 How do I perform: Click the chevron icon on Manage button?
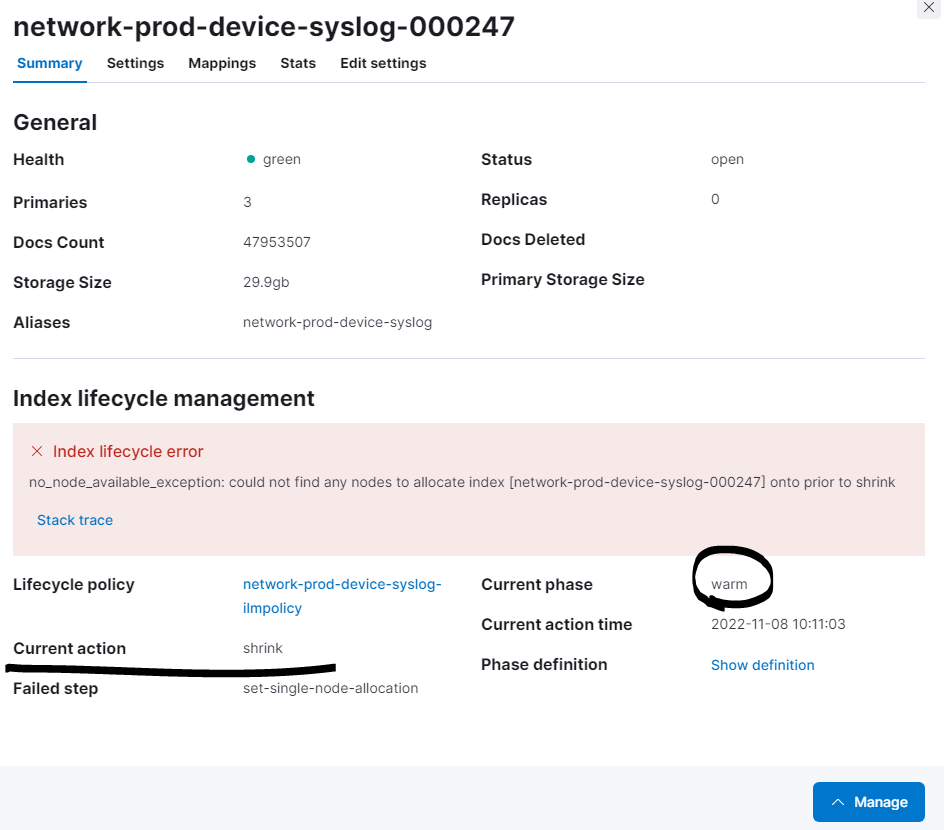point(838,802)
